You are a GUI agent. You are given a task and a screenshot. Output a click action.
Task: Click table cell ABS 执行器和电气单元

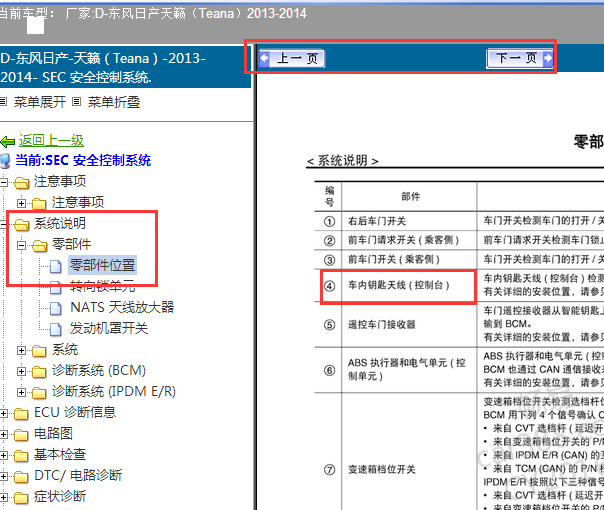pos(407,369)
